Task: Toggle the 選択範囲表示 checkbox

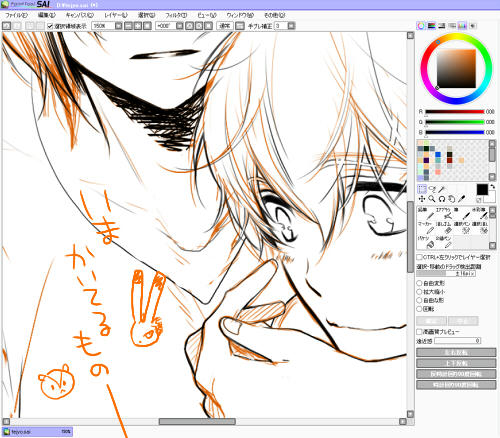Action: click(50, 26)
